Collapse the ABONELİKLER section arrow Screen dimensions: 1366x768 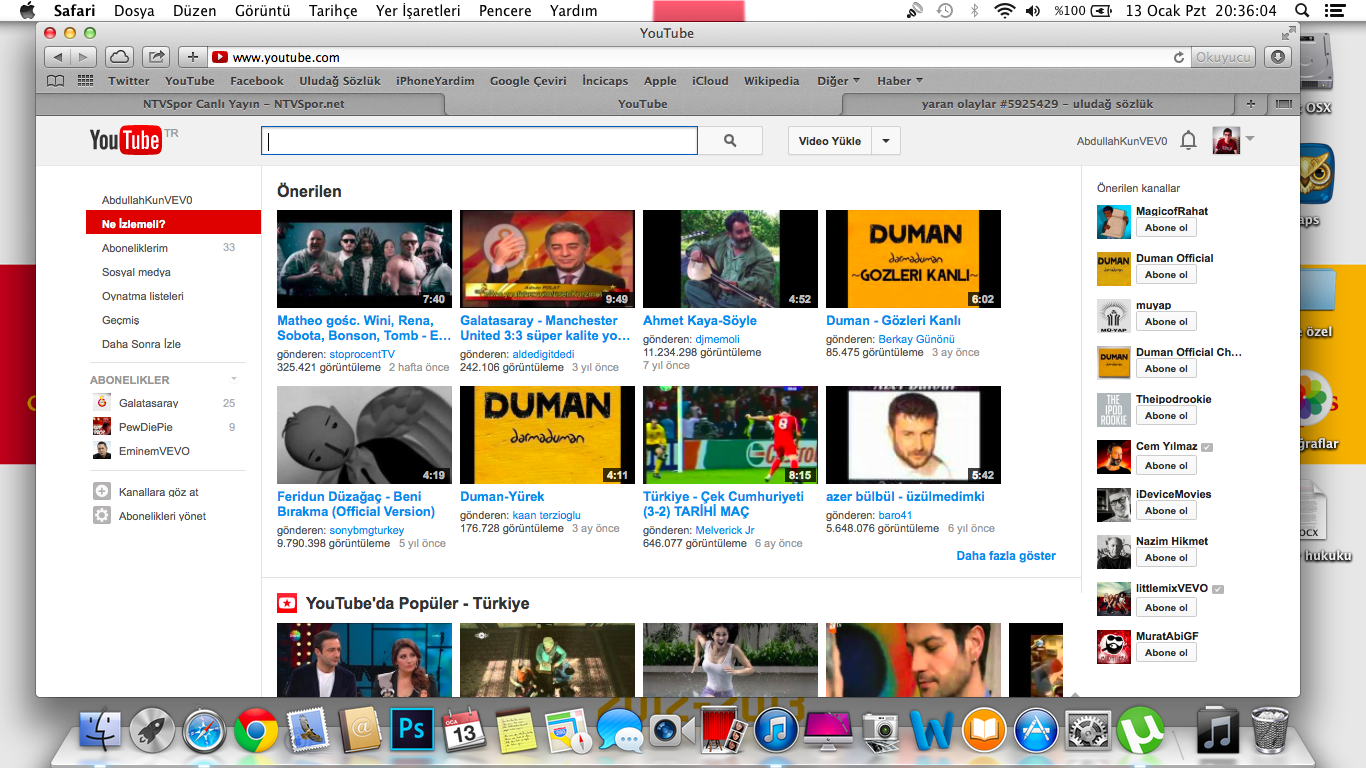(234, 379)
